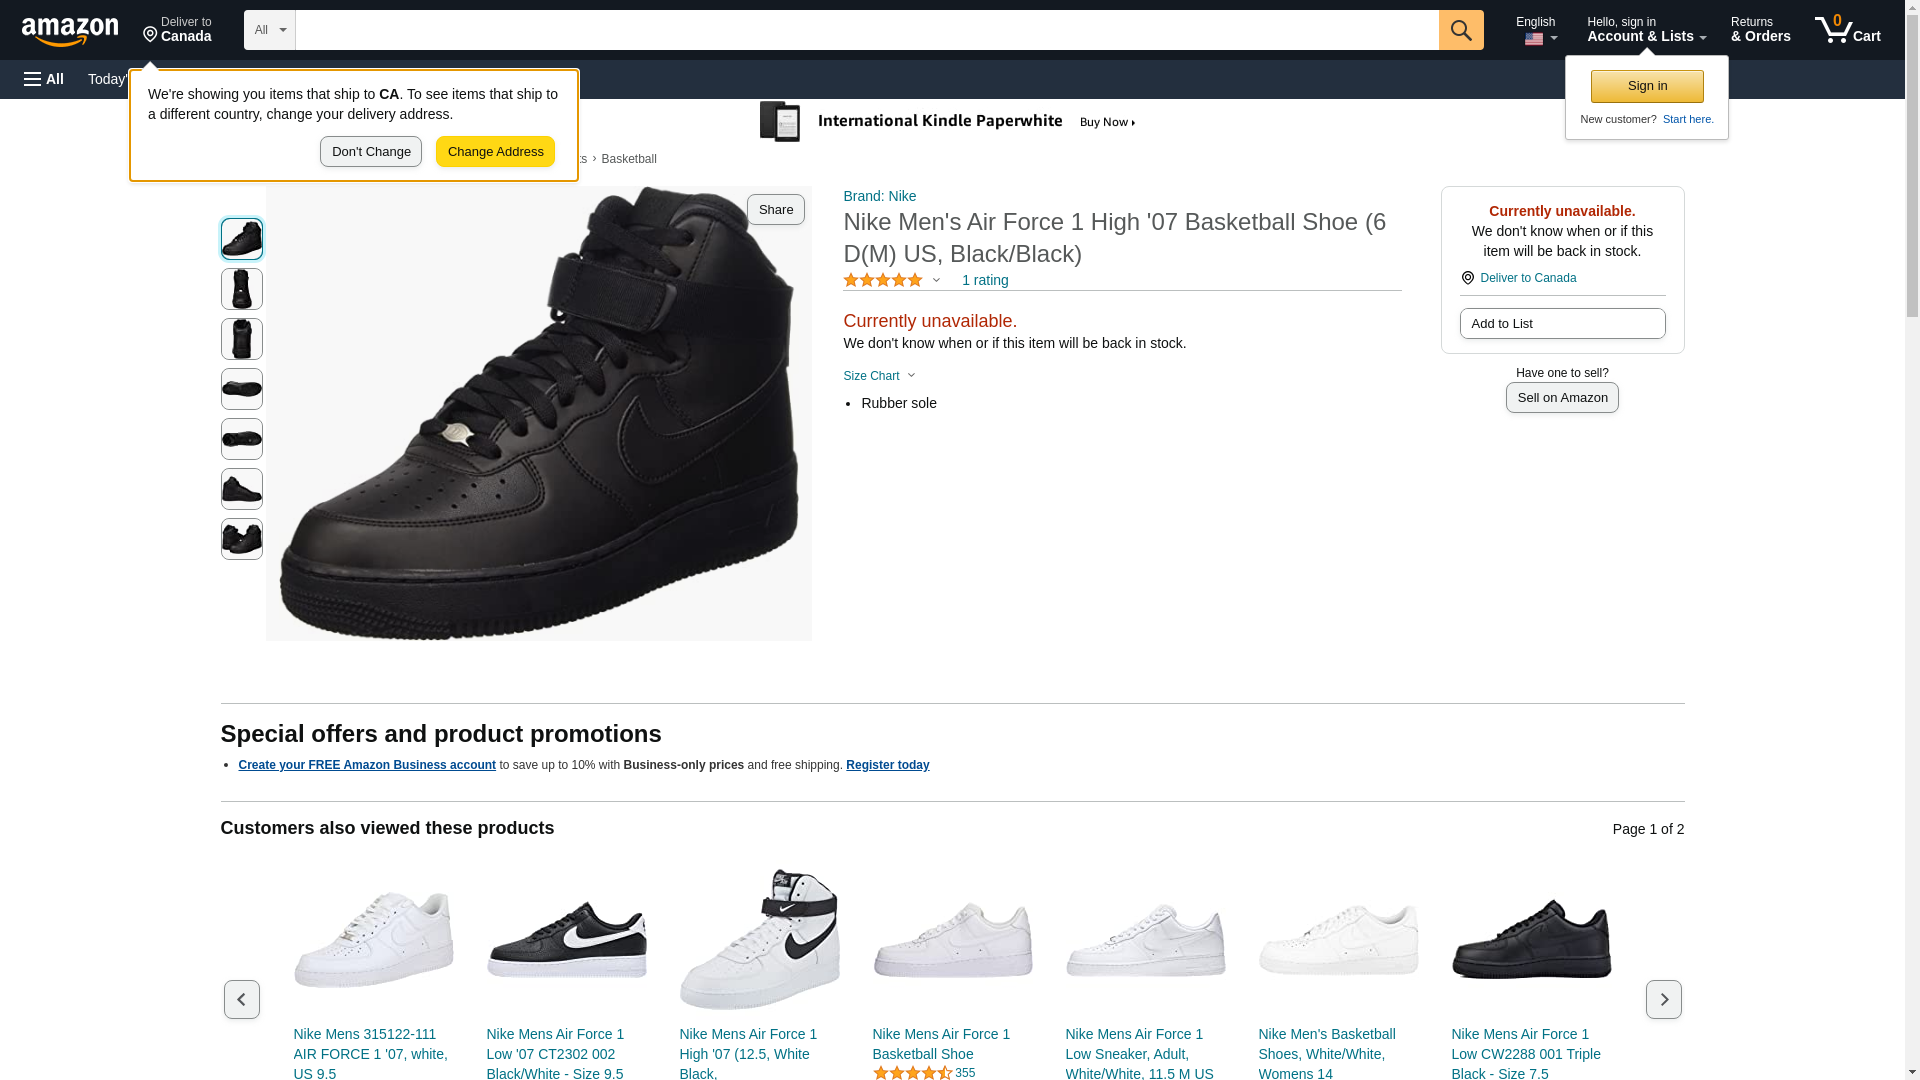Expand the Size Chart dropdown
Screen dimensions: 1920x1080
coord(879,376)
